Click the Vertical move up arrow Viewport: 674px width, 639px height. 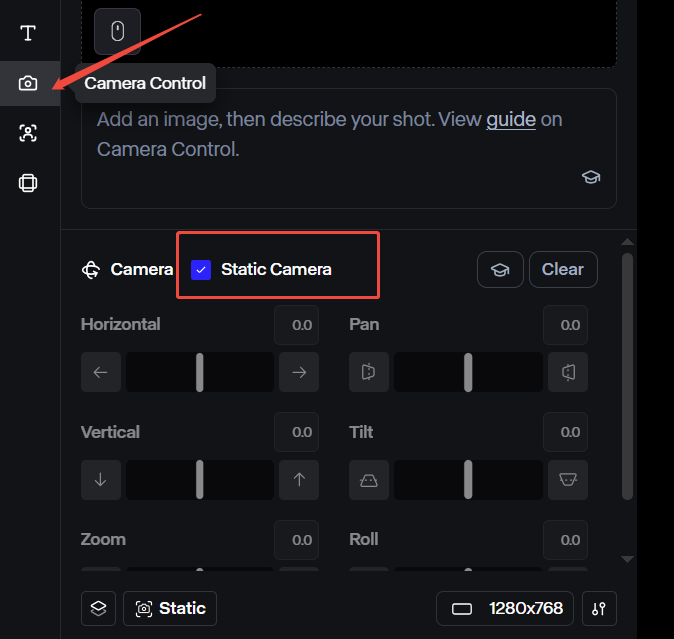[299, 480]
